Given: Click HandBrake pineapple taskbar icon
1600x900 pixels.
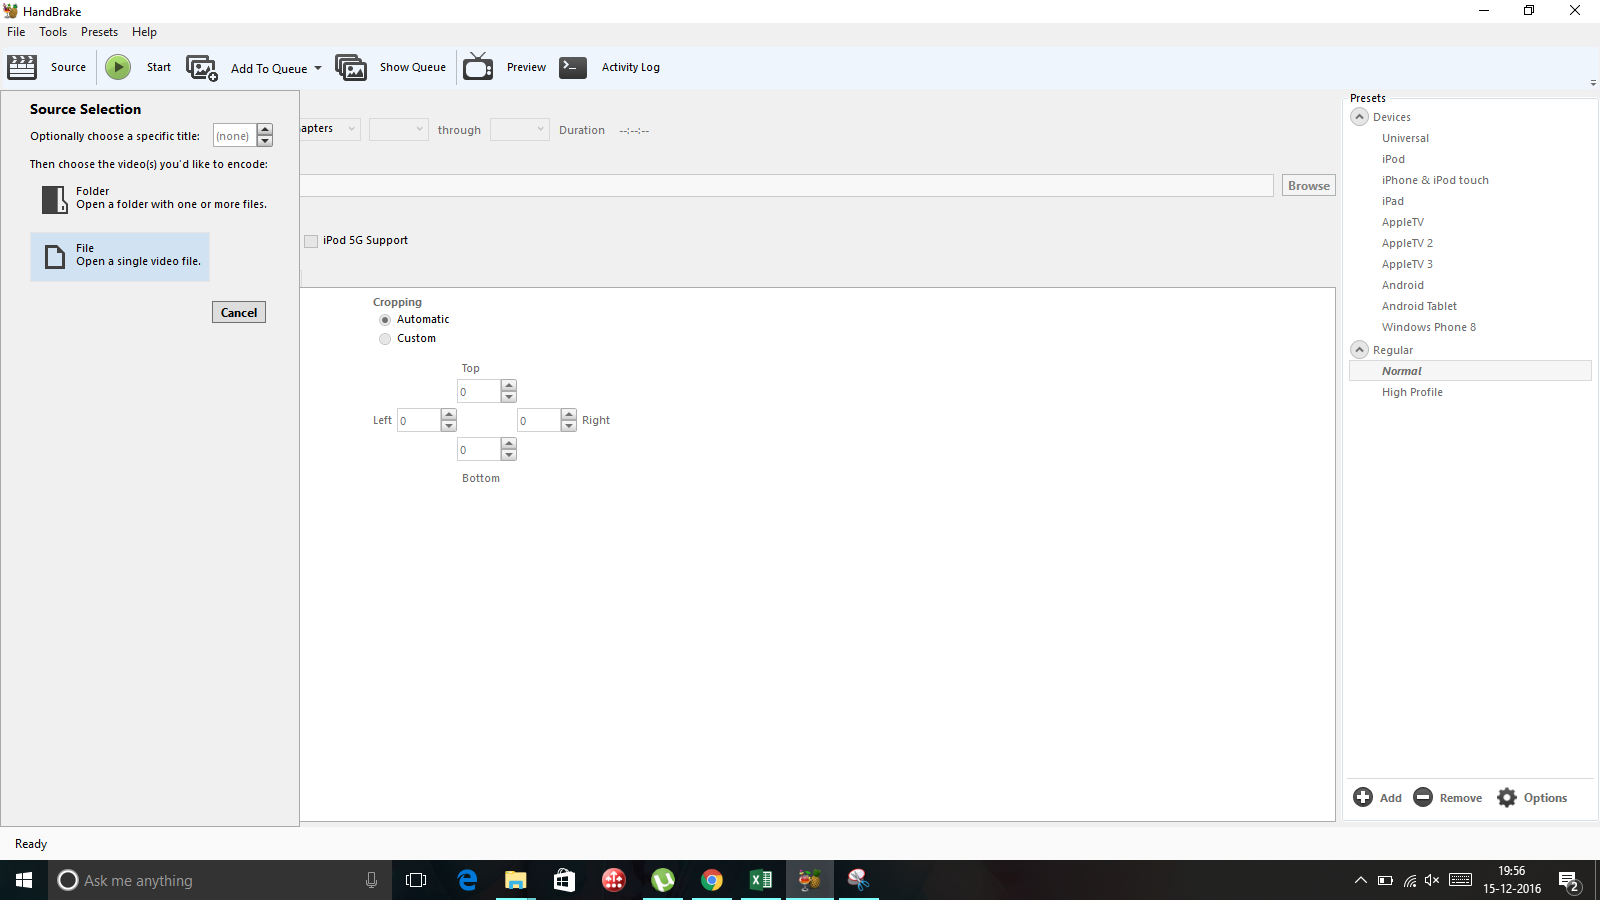Looking at the screenshot, I should point(810,880).
